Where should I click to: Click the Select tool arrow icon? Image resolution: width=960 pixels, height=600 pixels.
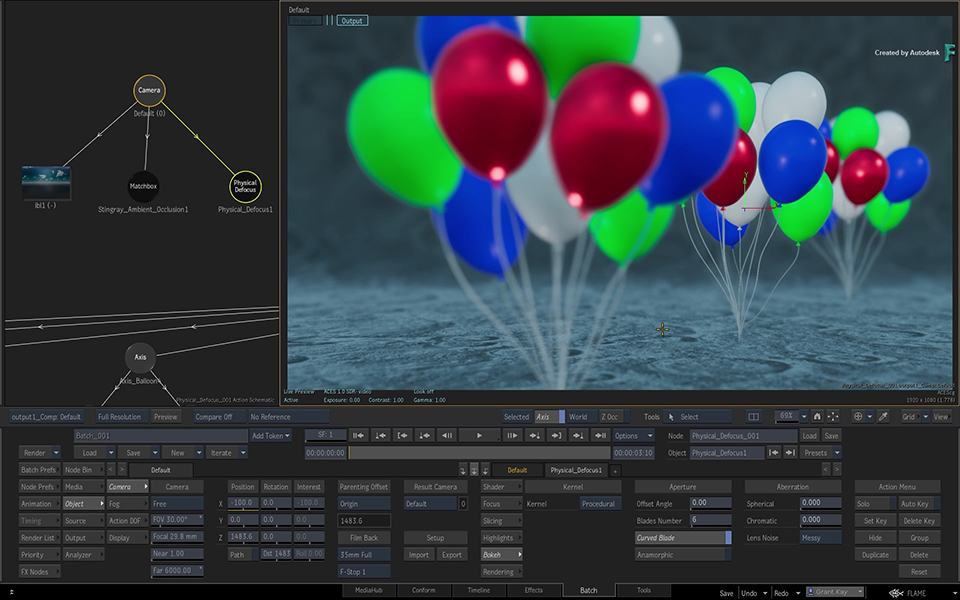click(671, 416)
